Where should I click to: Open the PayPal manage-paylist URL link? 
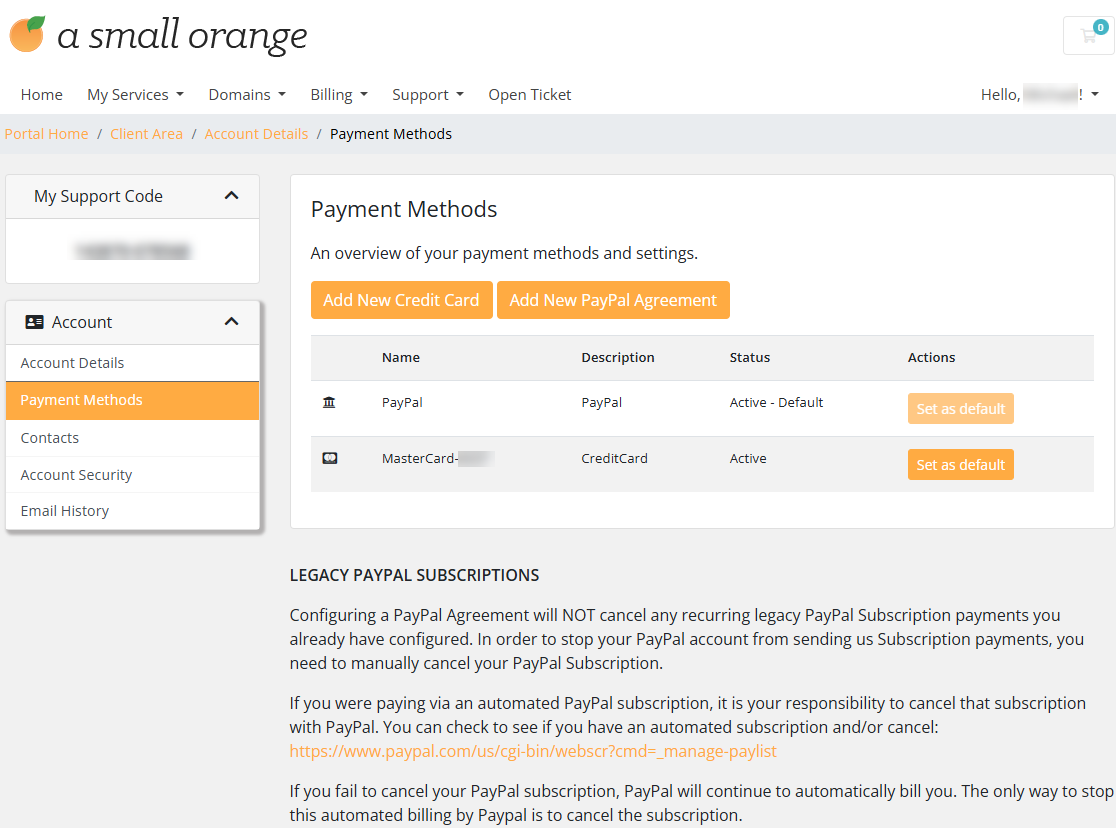coord(532,751)
